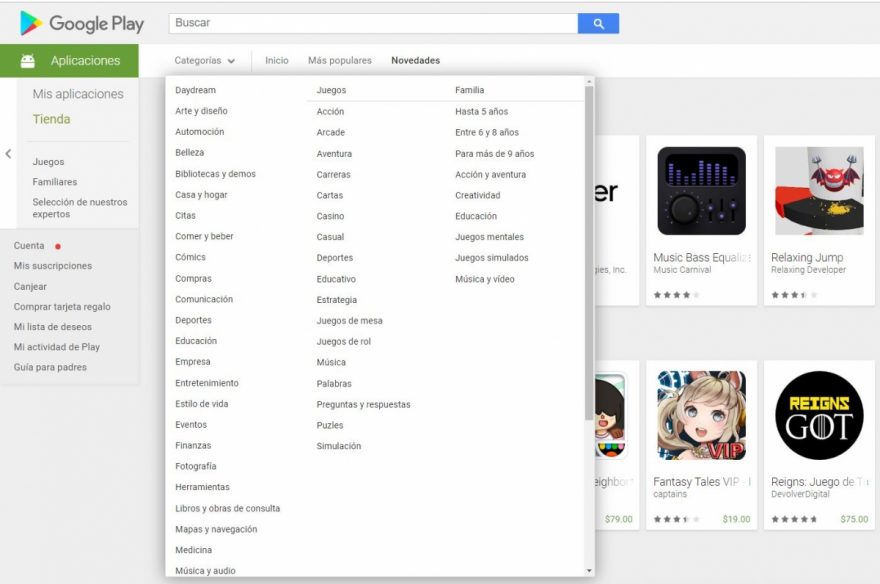Open Relaxing Jump app icon
The image size is (880, 584).
pos(819,191)
